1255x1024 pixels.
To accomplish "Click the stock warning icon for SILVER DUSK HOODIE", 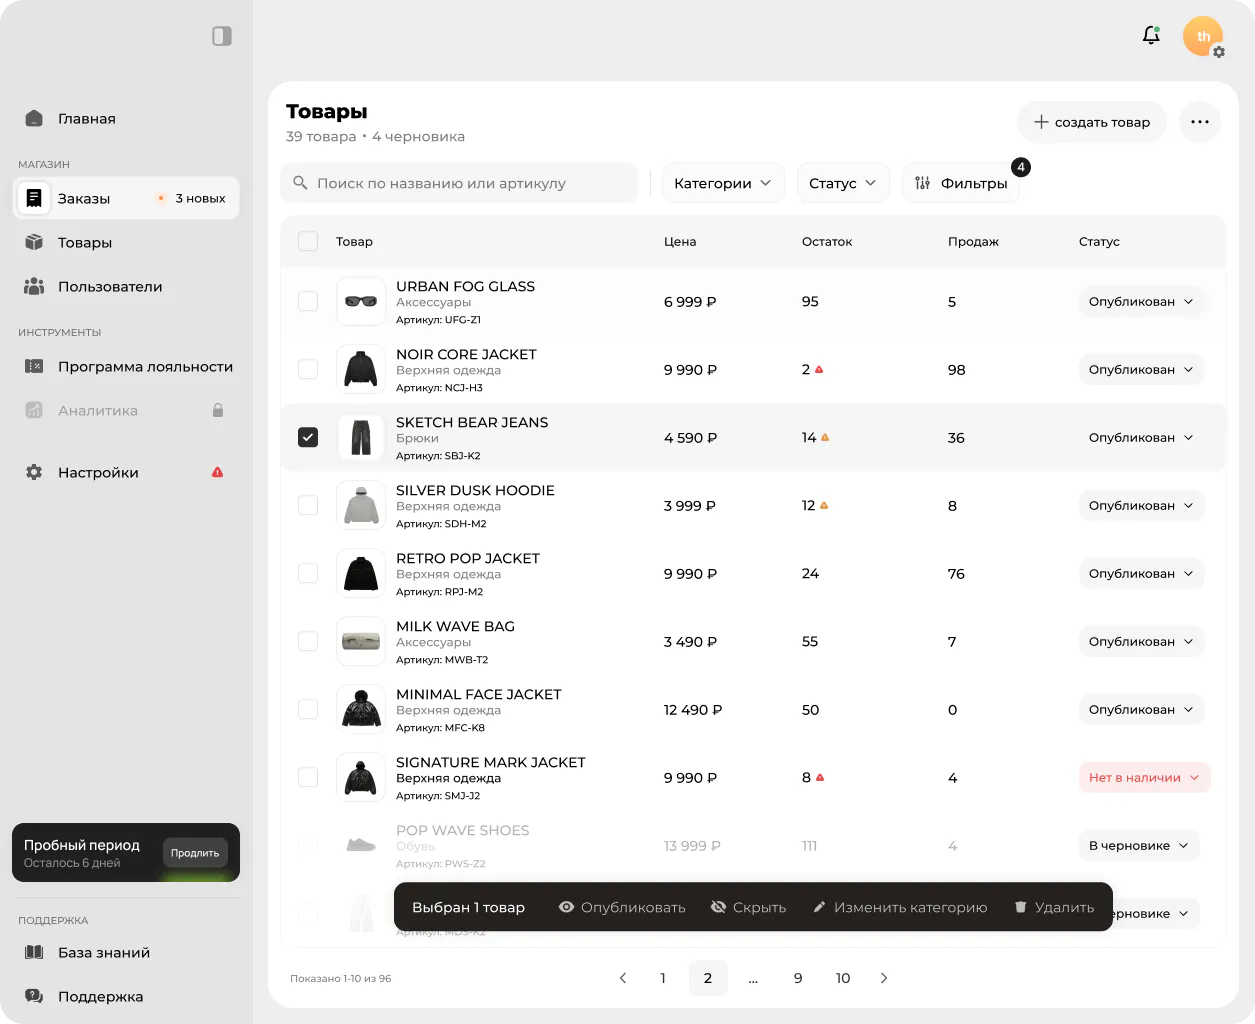I will click(824, 506).
